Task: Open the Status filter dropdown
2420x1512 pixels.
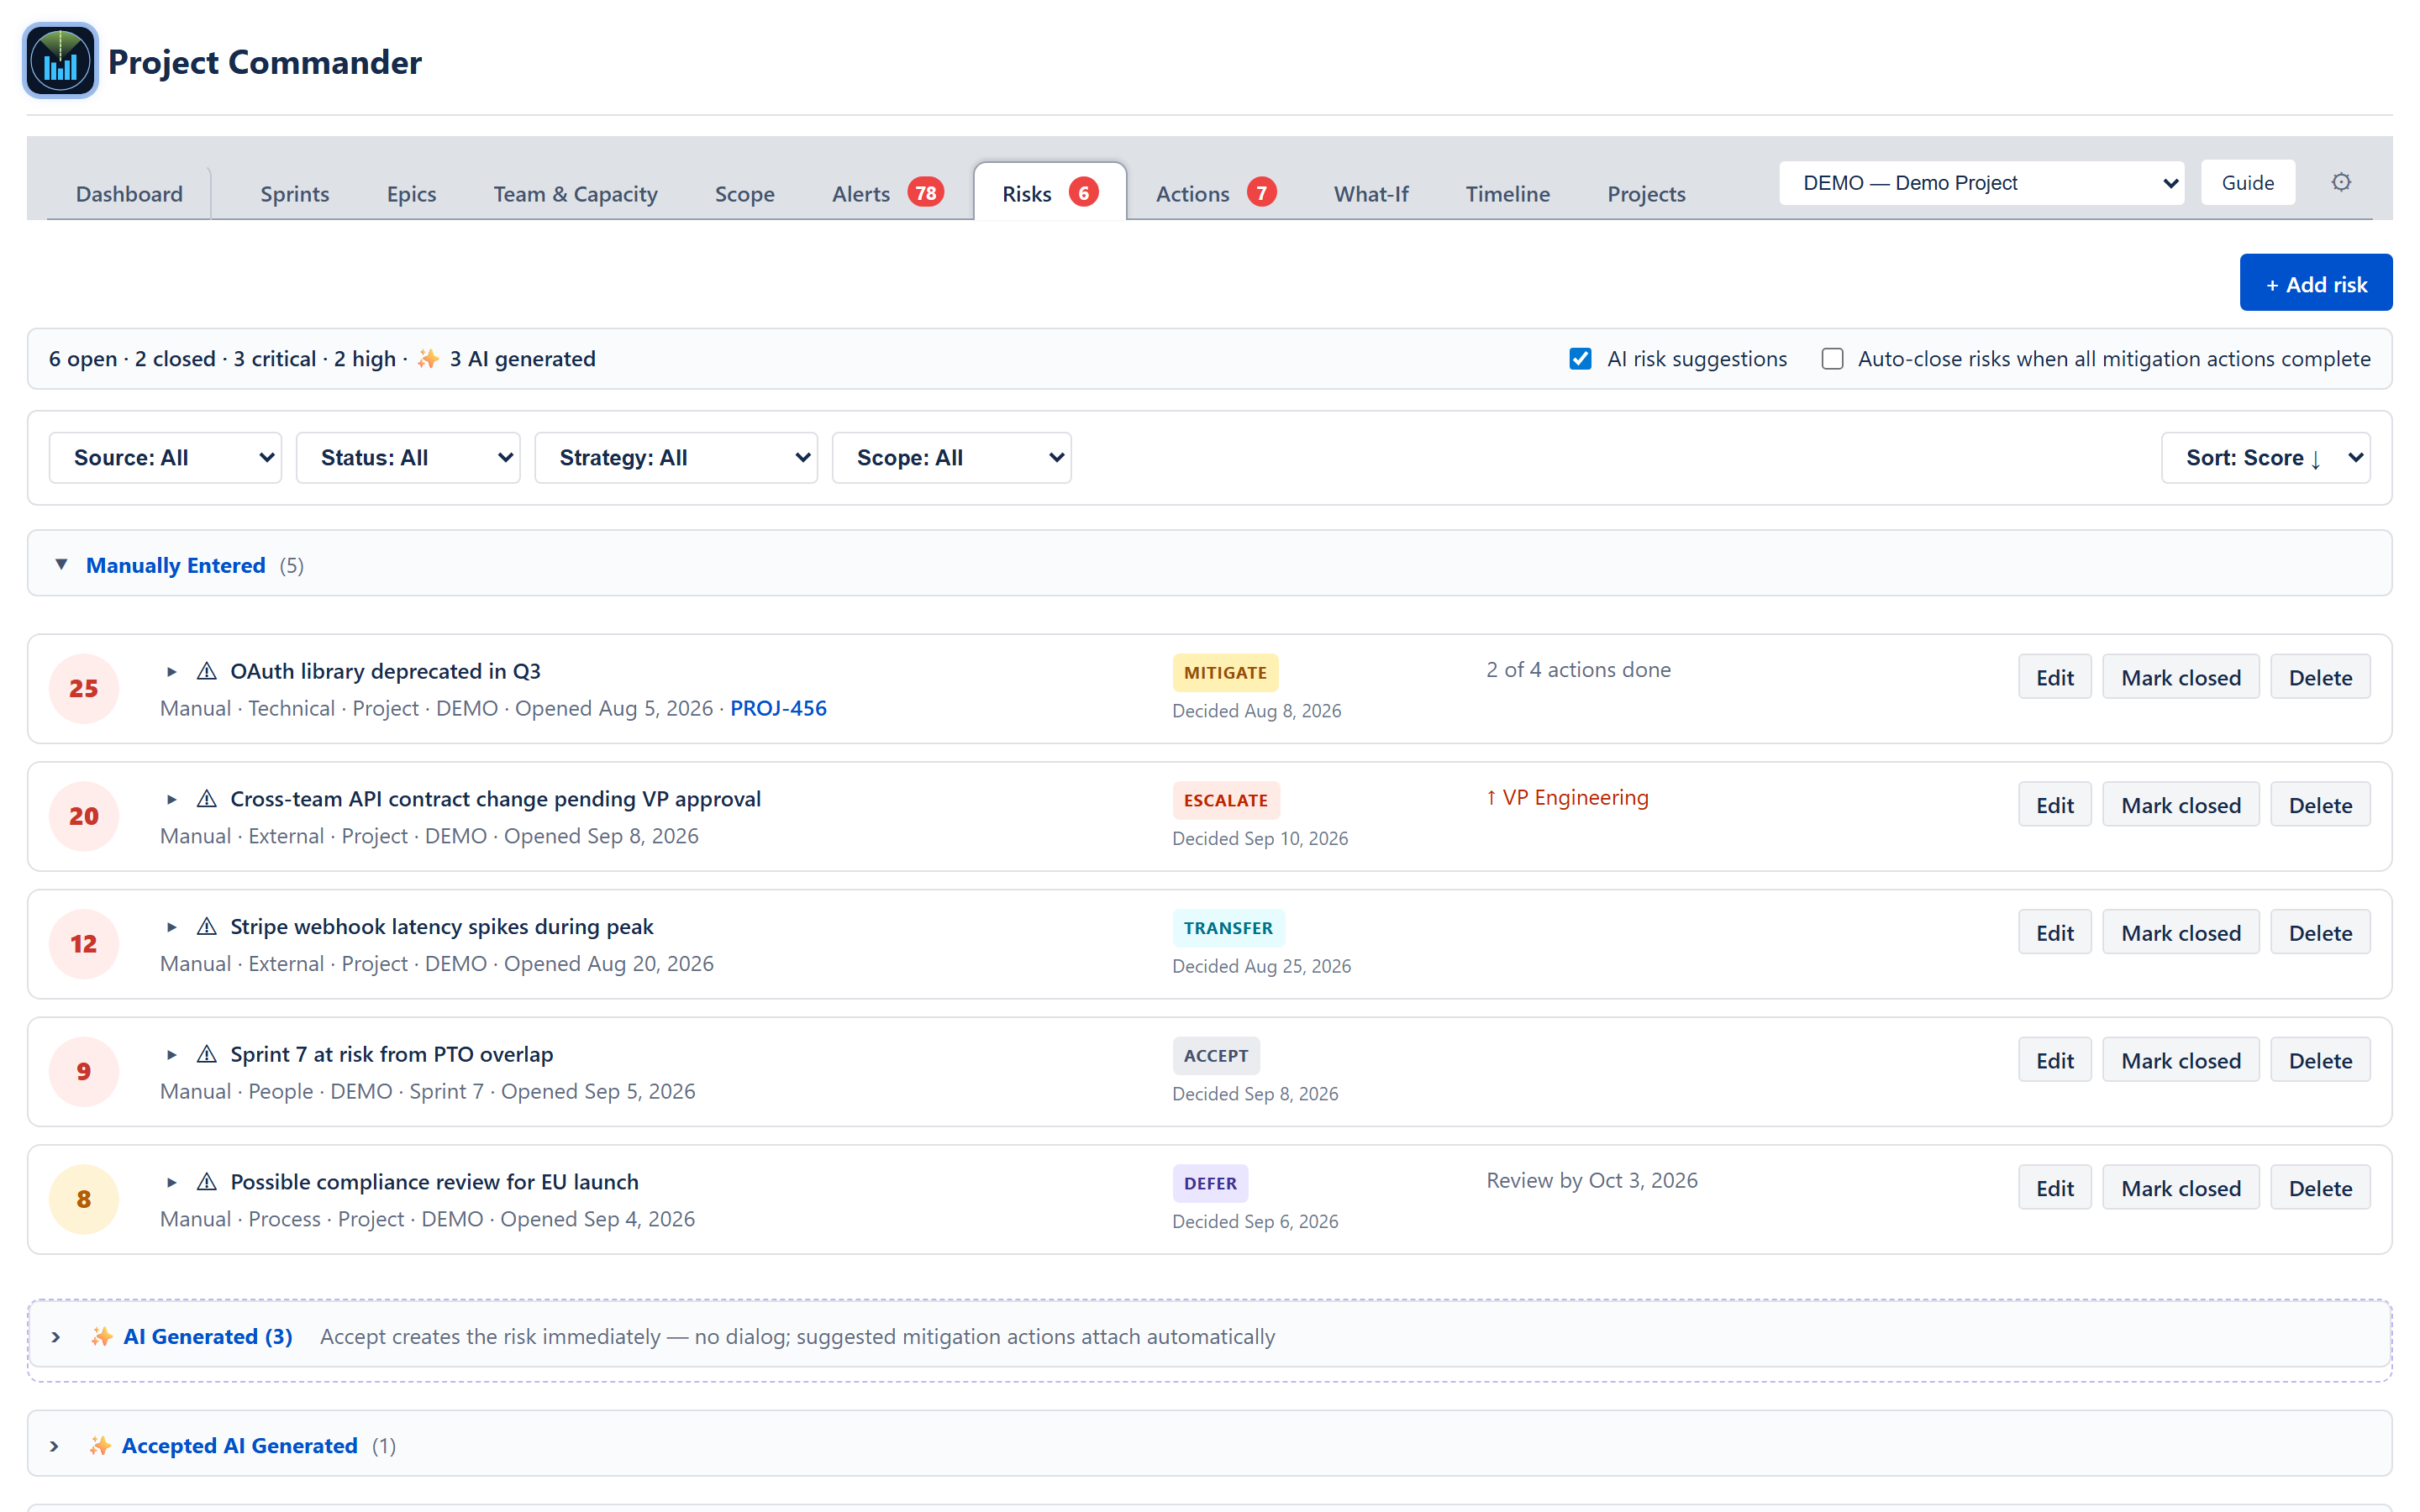Action: tap(408, 458)
